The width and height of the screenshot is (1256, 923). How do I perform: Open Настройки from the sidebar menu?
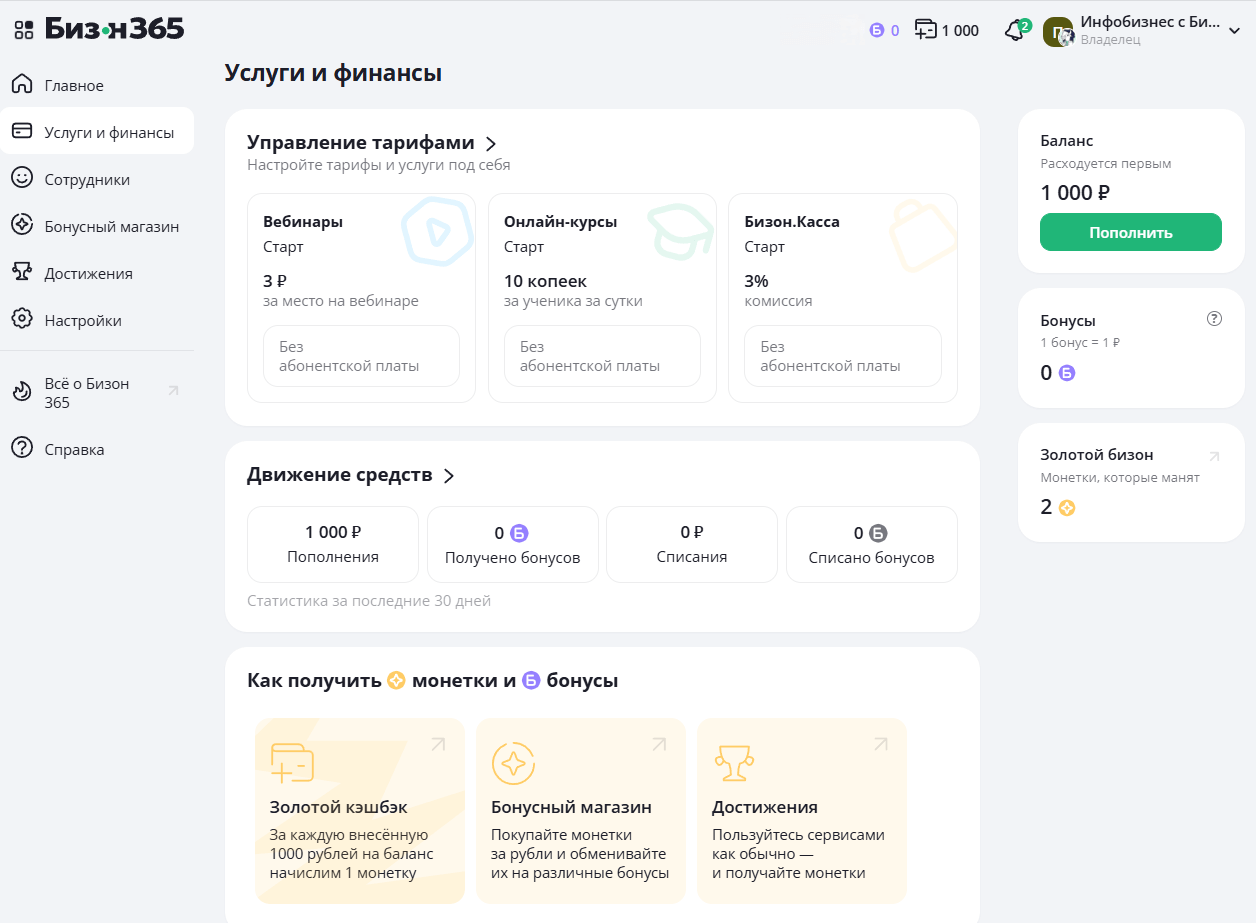point(83,321)
